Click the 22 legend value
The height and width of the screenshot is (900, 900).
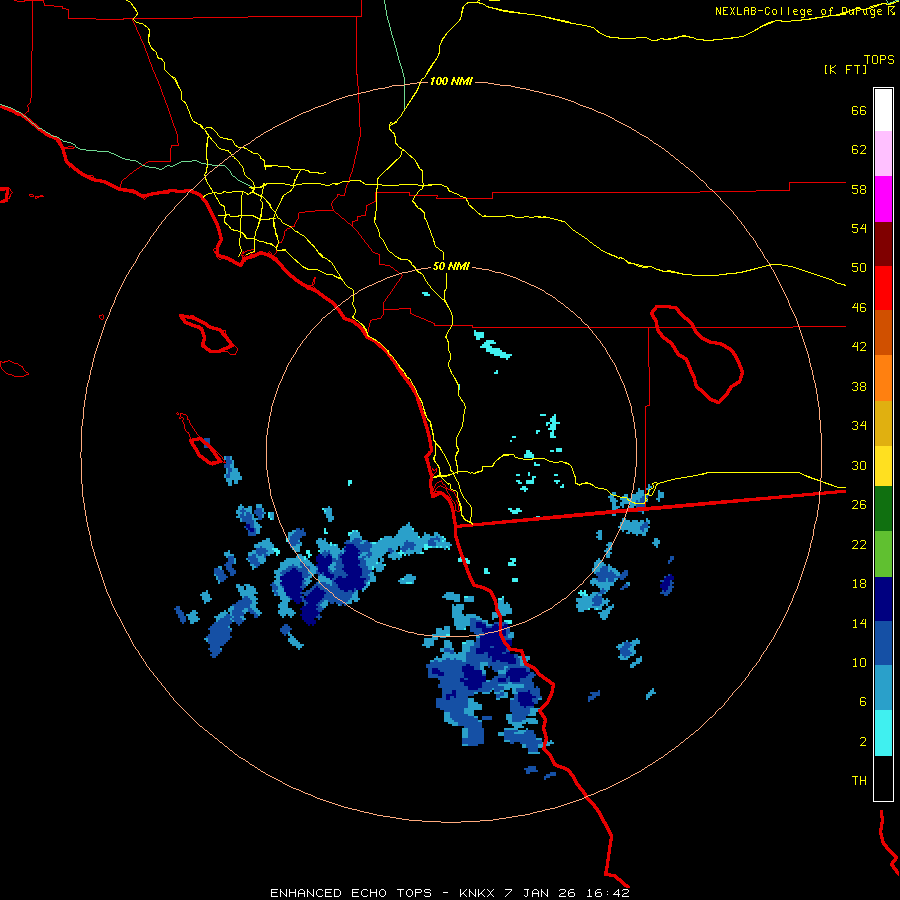(859, 544)
